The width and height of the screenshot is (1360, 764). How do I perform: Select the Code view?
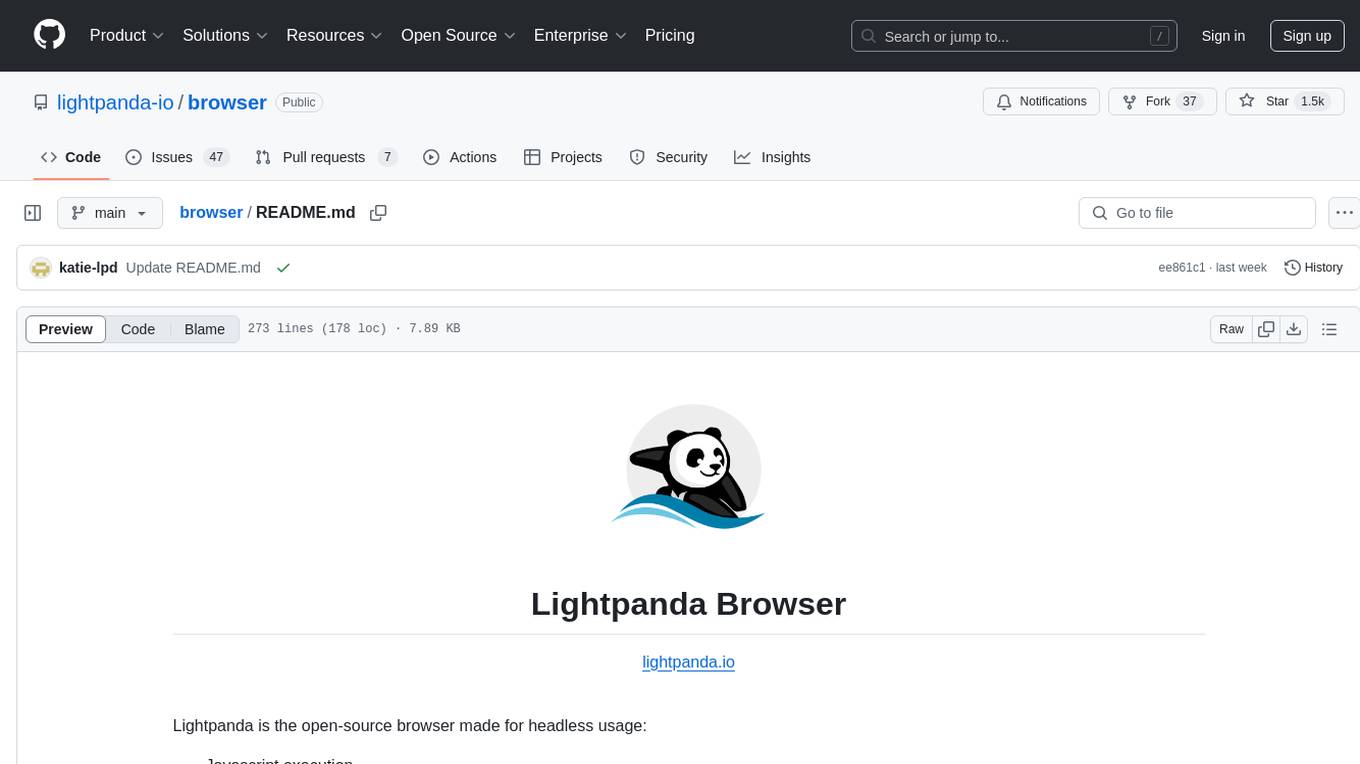click(138, 329)
